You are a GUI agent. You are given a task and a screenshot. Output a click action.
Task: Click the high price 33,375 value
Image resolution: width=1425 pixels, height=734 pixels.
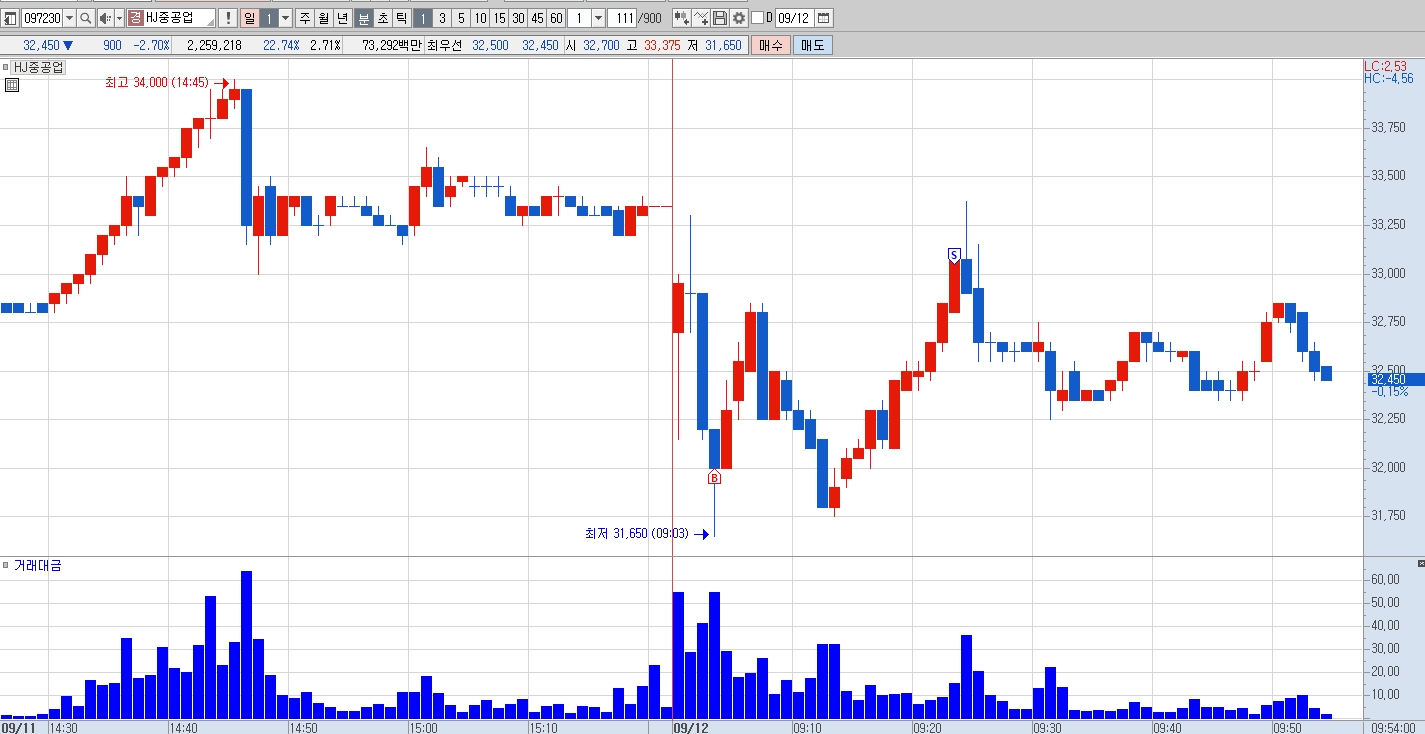[663, 45]
